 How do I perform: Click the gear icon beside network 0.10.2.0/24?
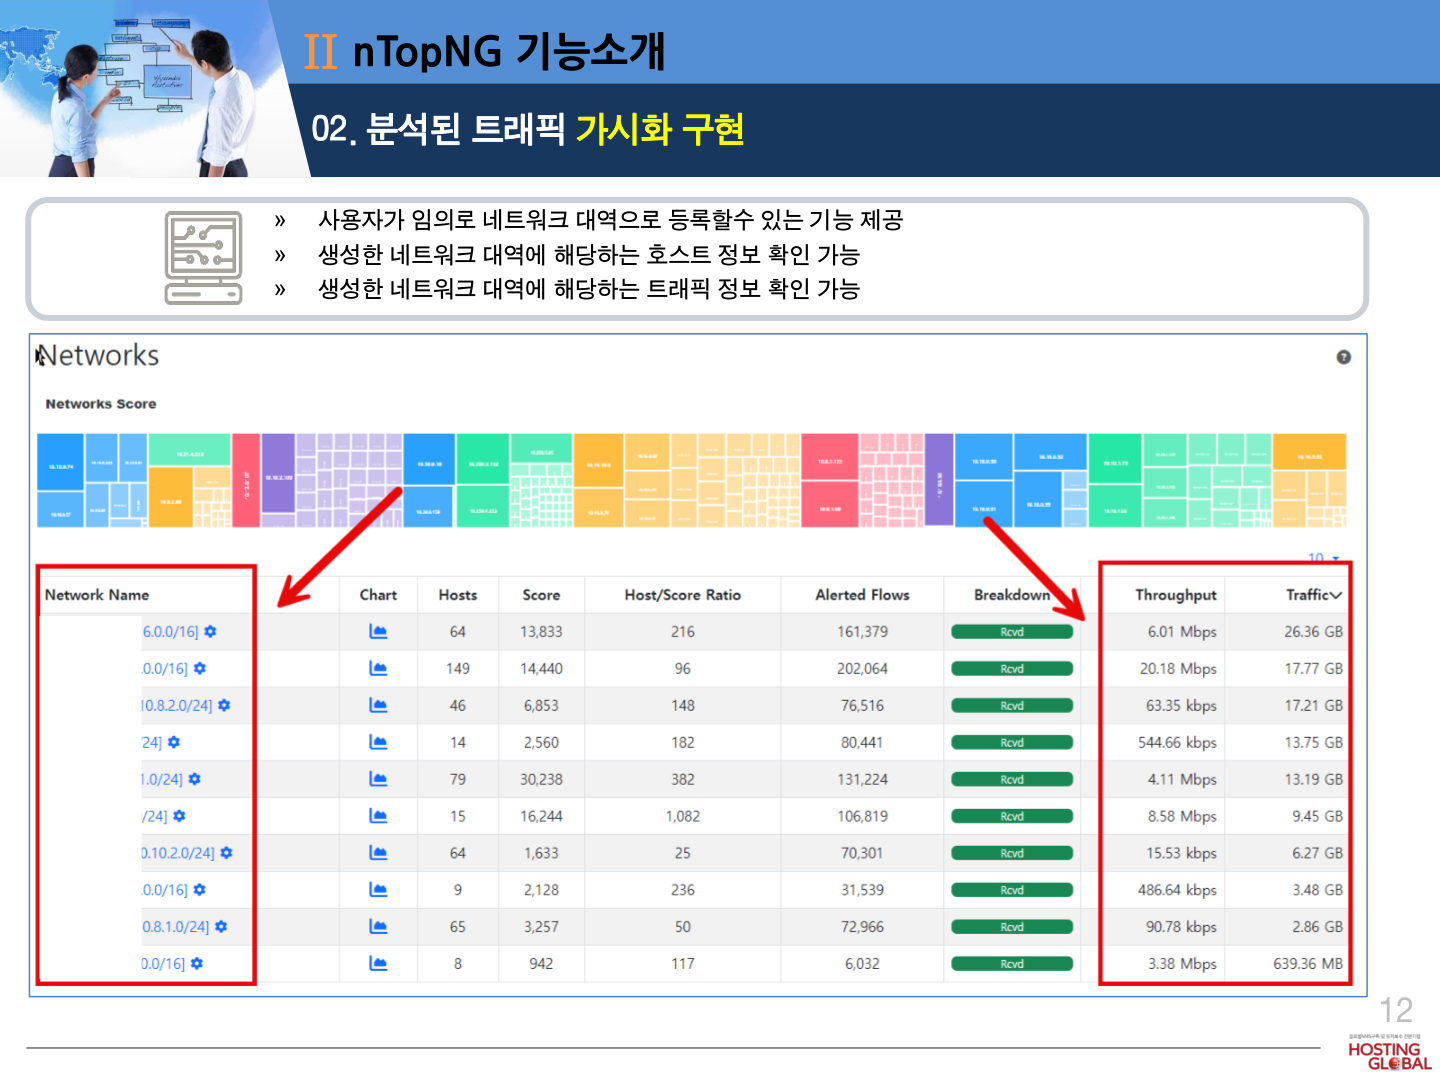pyautogui.click(x=227, y=853)
